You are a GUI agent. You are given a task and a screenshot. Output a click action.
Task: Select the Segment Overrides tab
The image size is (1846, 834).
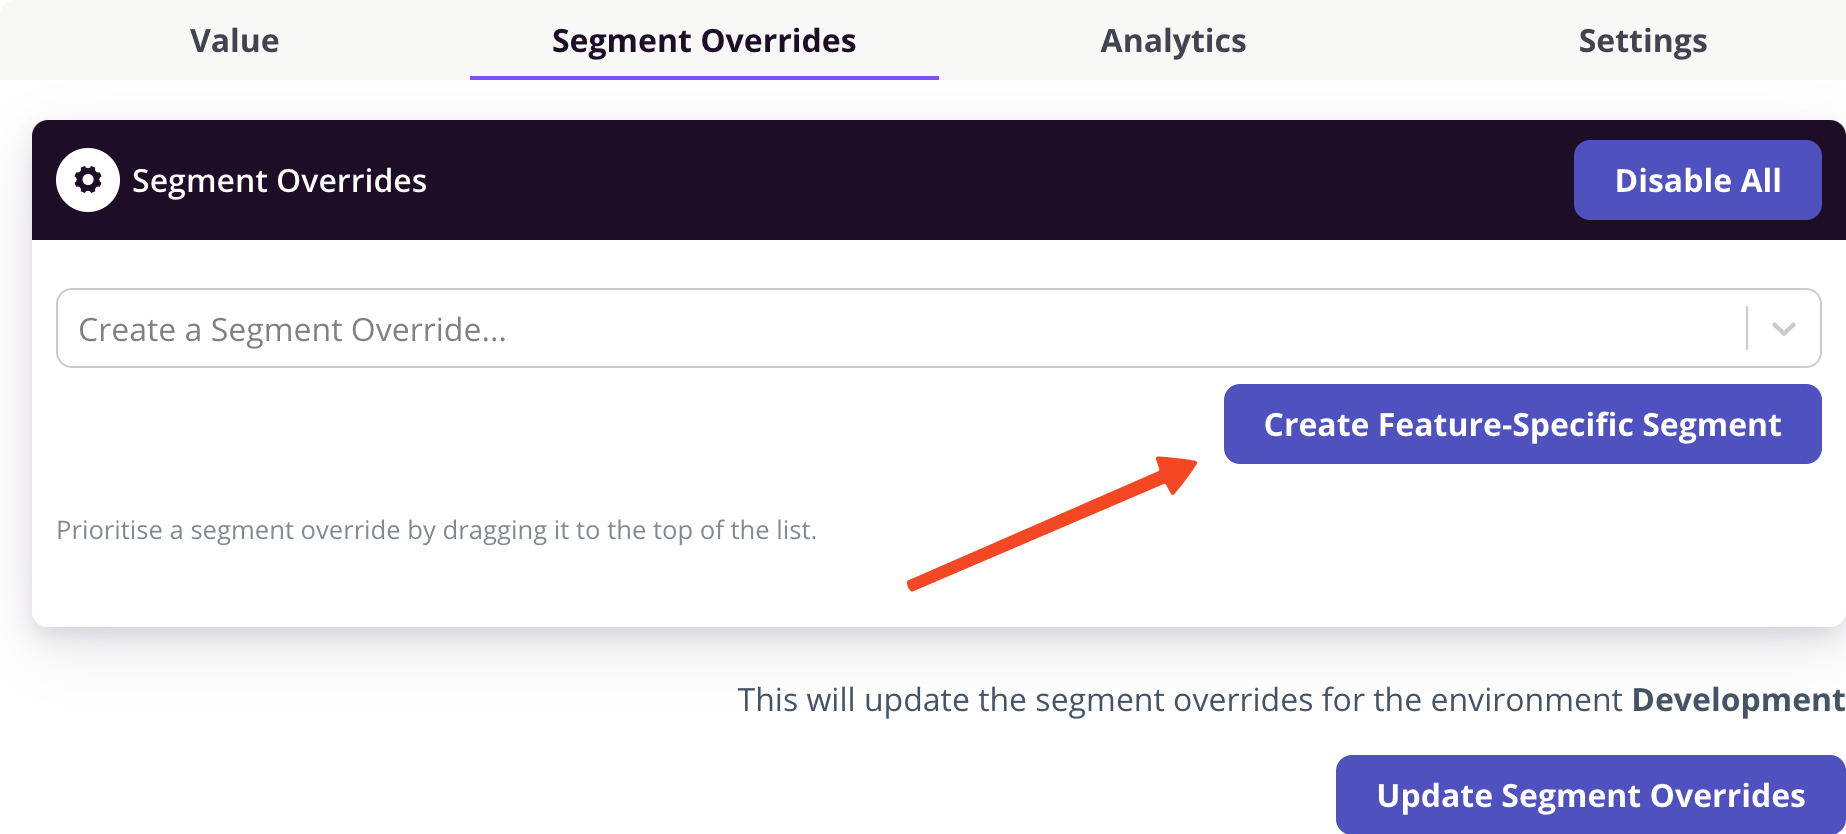(x=703, y=41)
